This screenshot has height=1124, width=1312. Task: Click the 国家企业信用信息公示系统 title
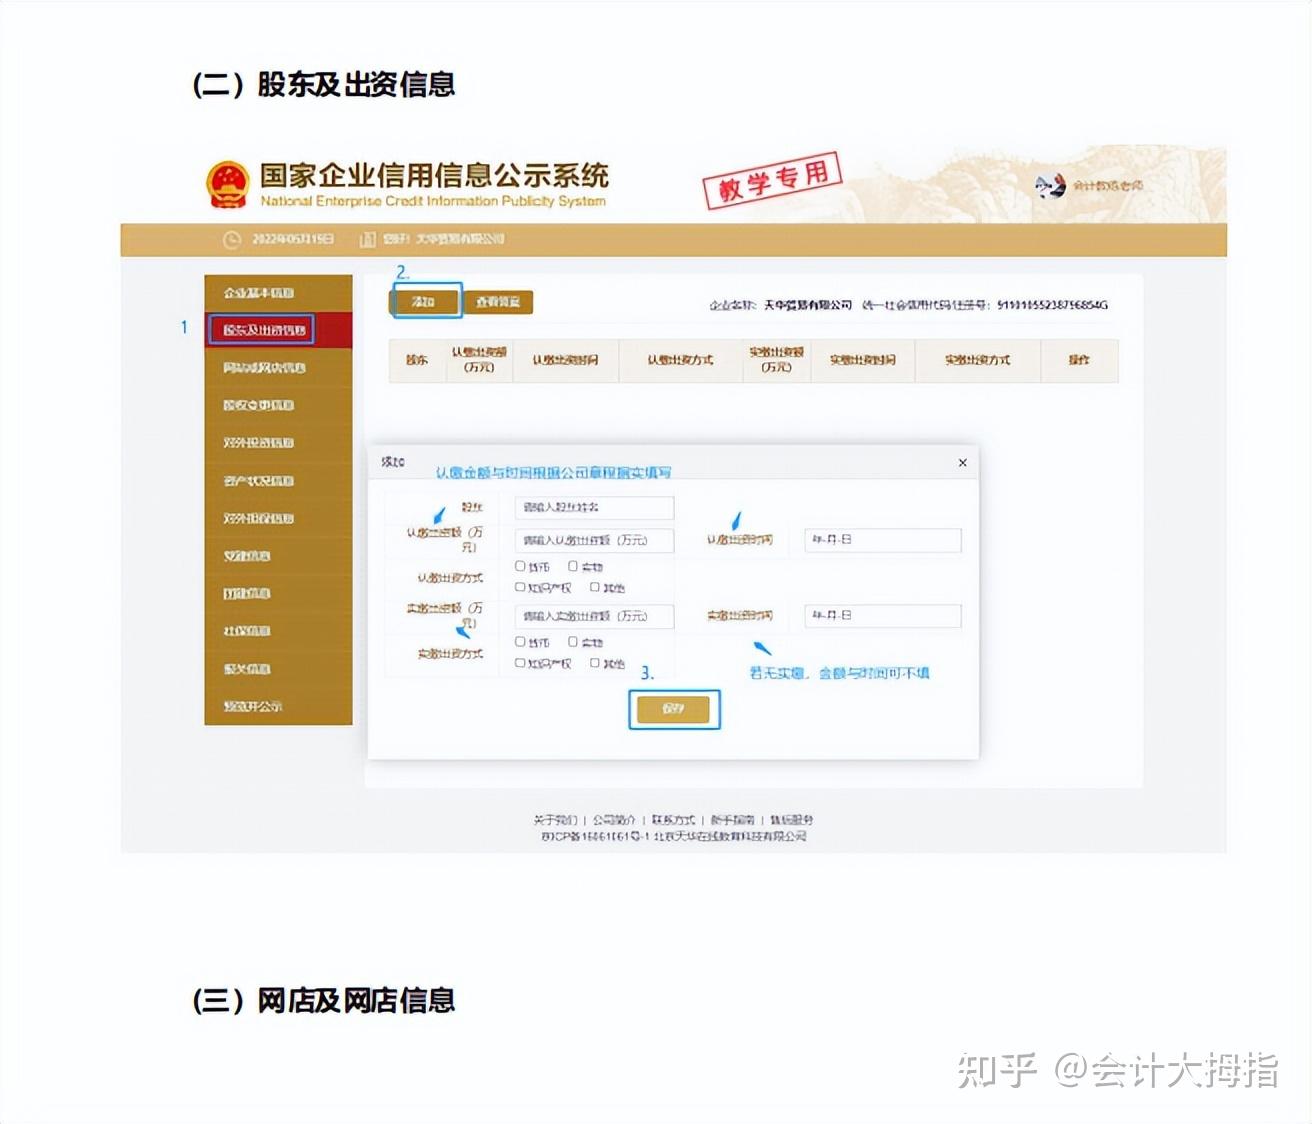click(434, 175)
